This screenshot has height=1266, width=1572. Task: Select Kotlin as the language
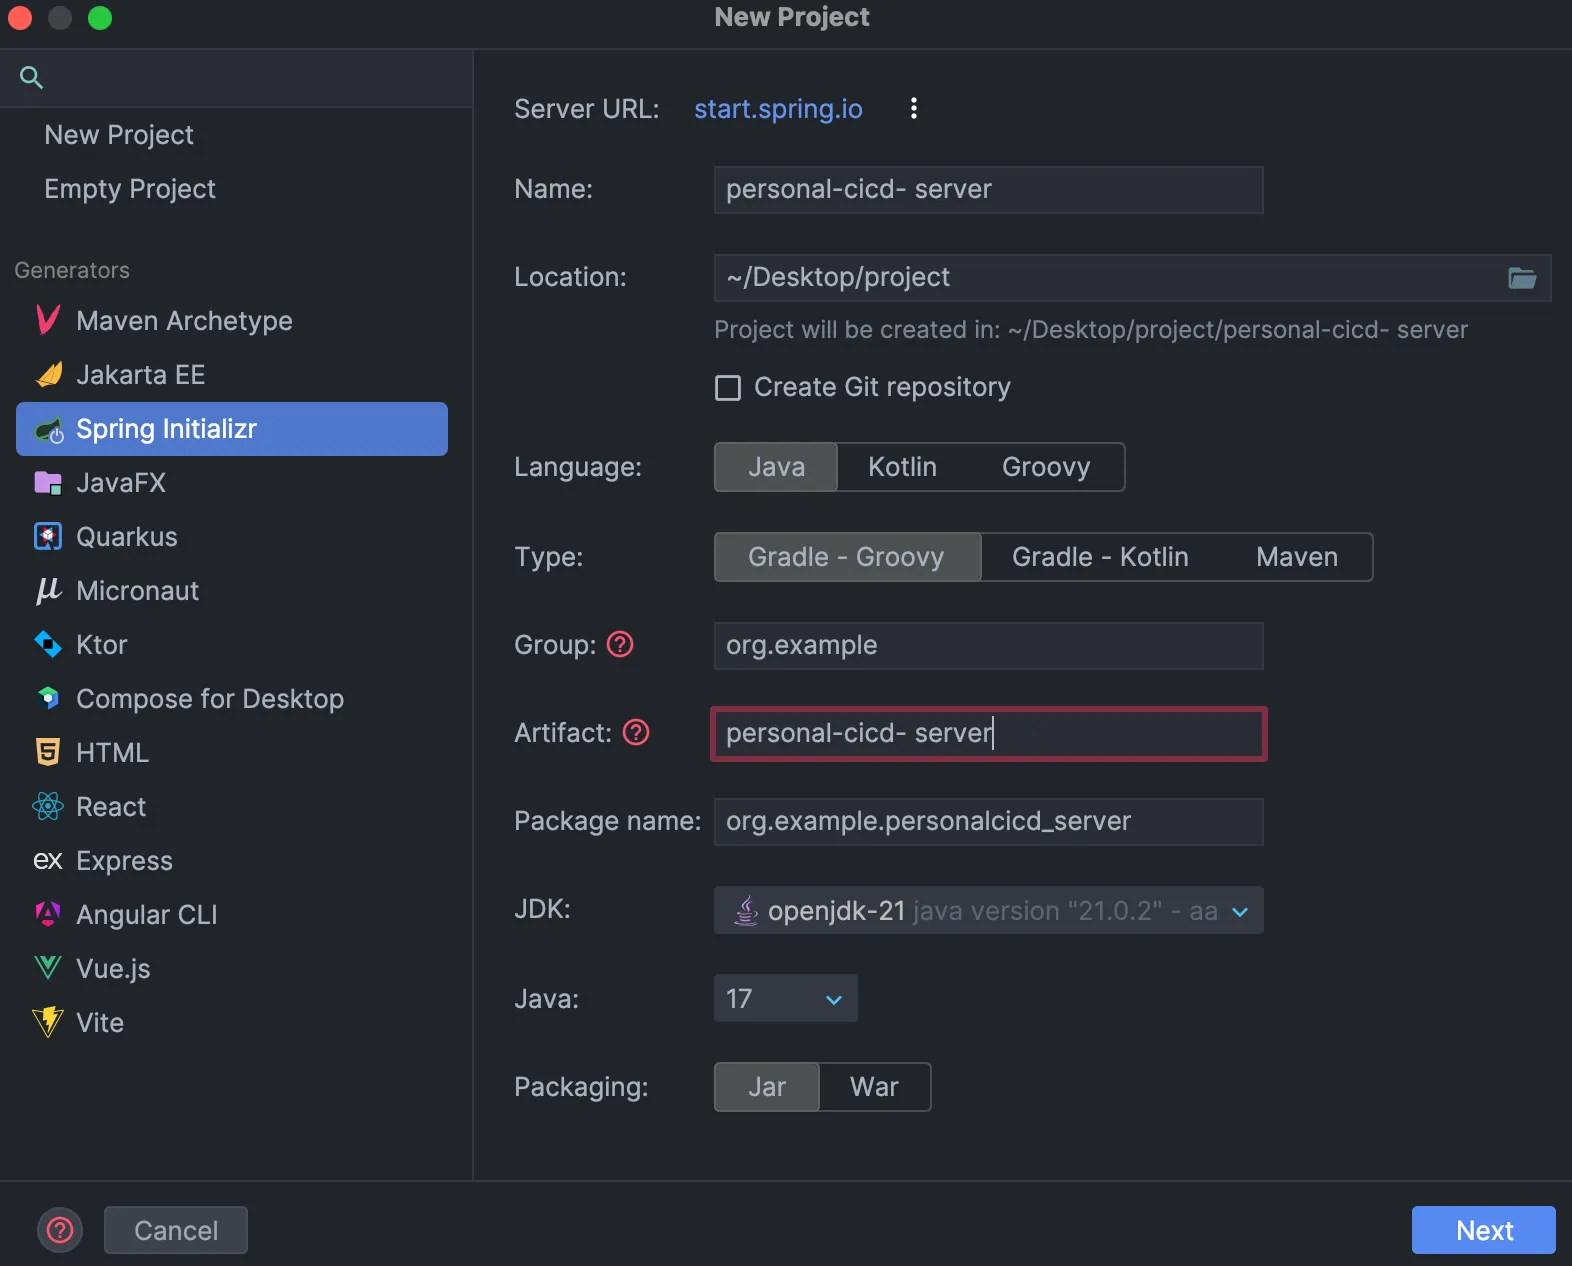(902, 467)
